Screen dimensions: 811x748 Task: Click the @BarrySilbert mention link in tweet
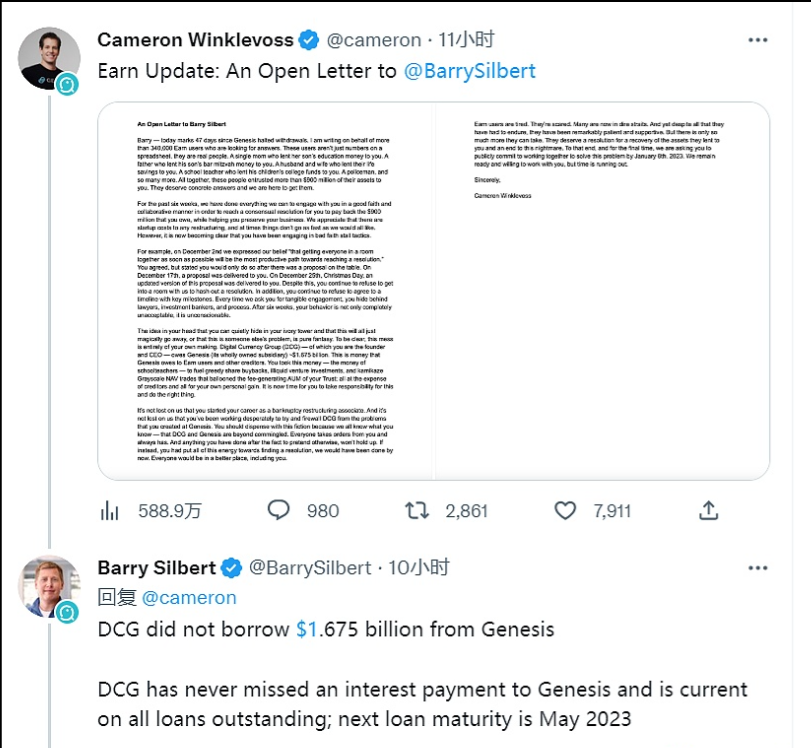click(x=470, y=71)
